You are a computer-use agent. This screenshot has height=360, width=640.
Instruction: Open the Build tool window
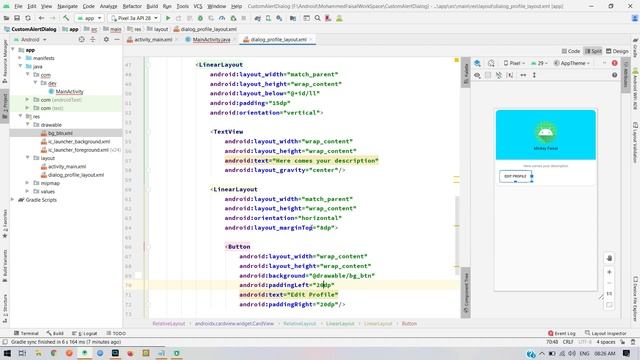pos(55,333)
